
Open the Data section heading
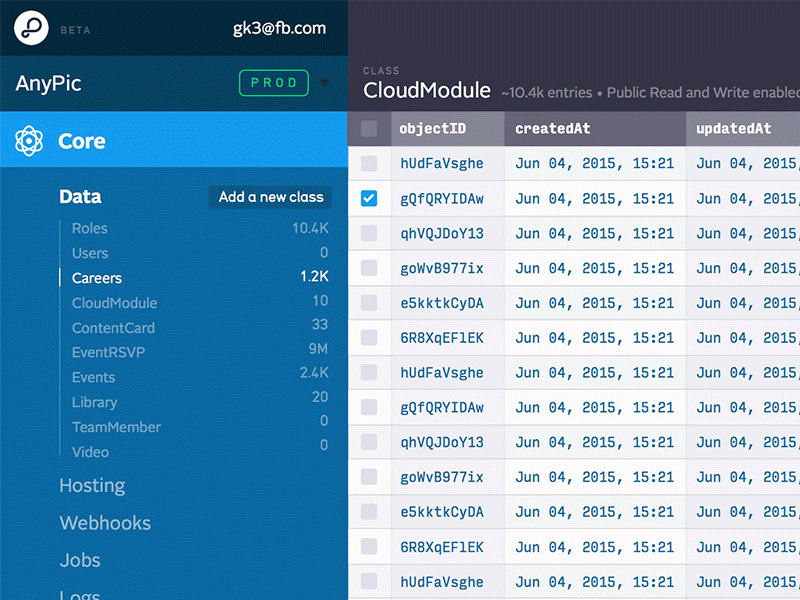pos(80,197)
